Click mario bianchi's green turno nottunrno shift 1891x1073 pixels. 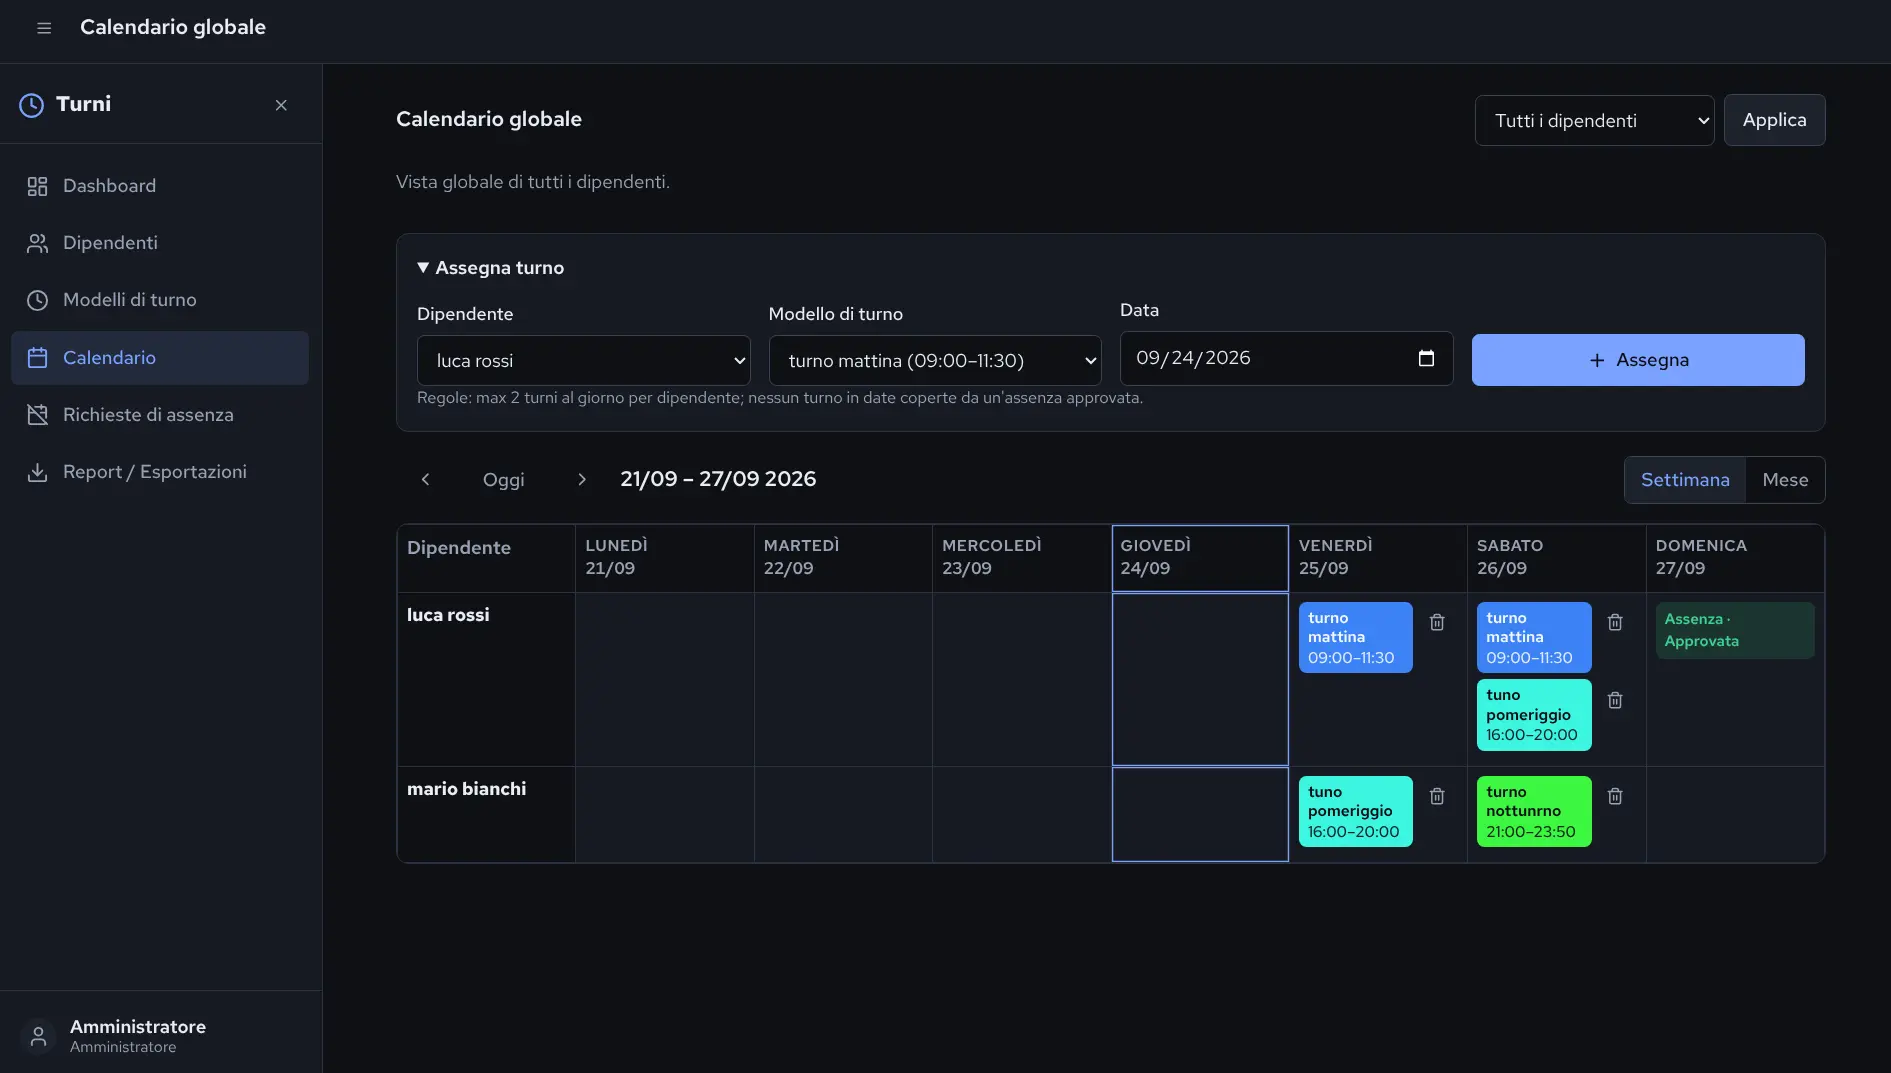pyautogui.click(x=1534, y=811)
